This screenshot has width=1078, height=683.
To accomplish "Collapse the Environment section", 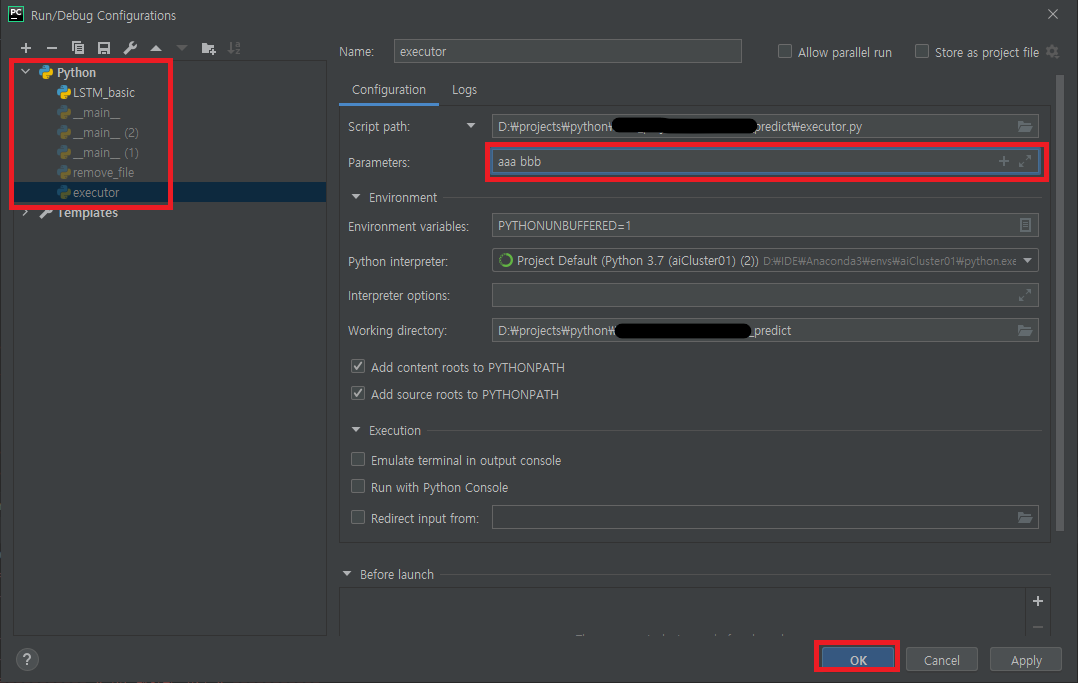I will pos(356,197).
